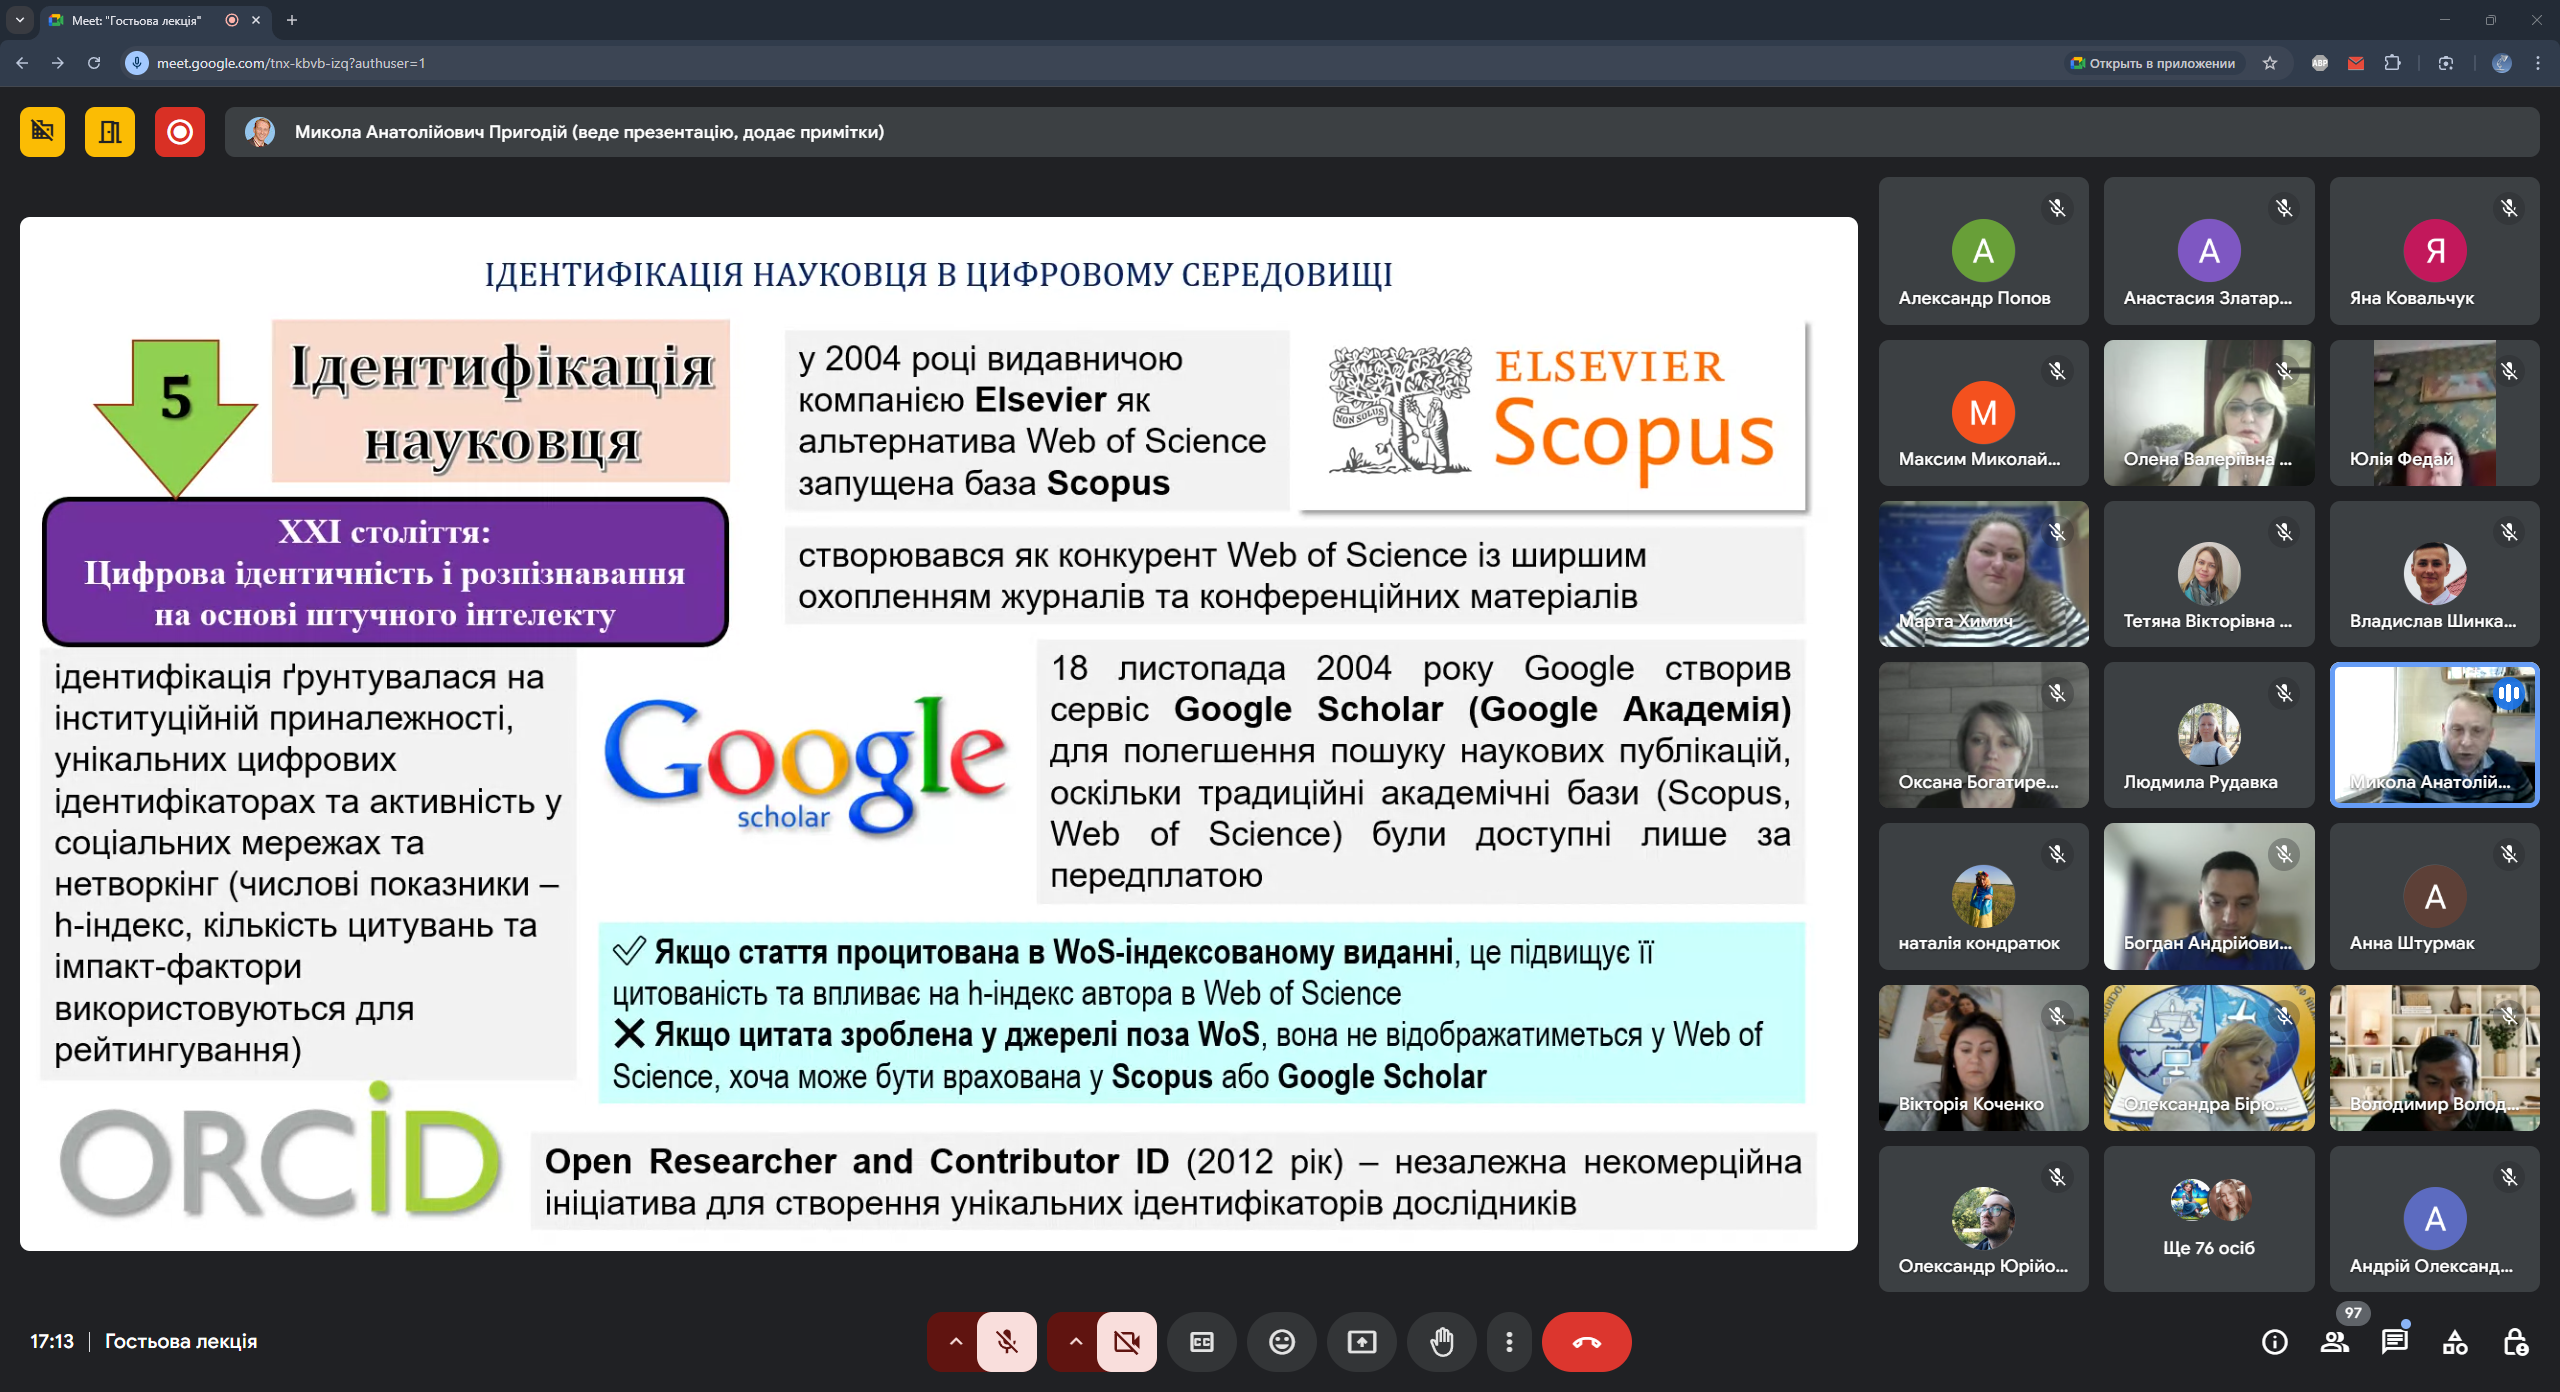Expand video settings chevron next to camera
This screenshot has width=2560, height=1392.
point(1075,1342)
